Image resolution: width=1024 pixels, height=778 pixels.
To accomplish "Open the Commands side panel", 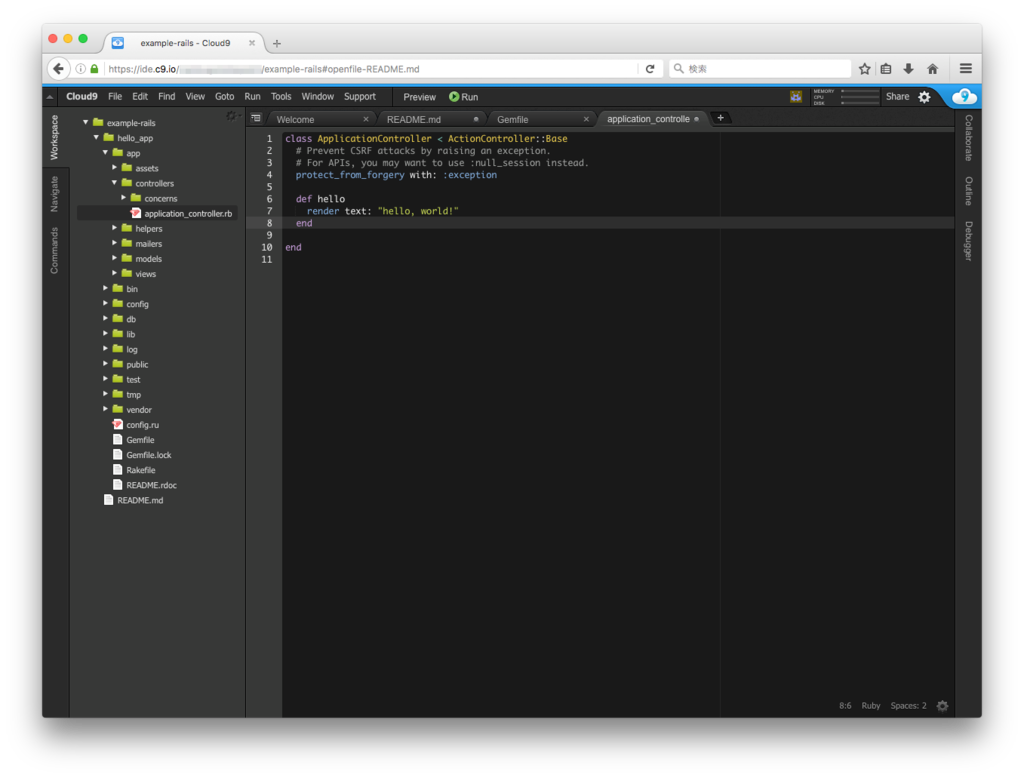I will tap(54, 250).
